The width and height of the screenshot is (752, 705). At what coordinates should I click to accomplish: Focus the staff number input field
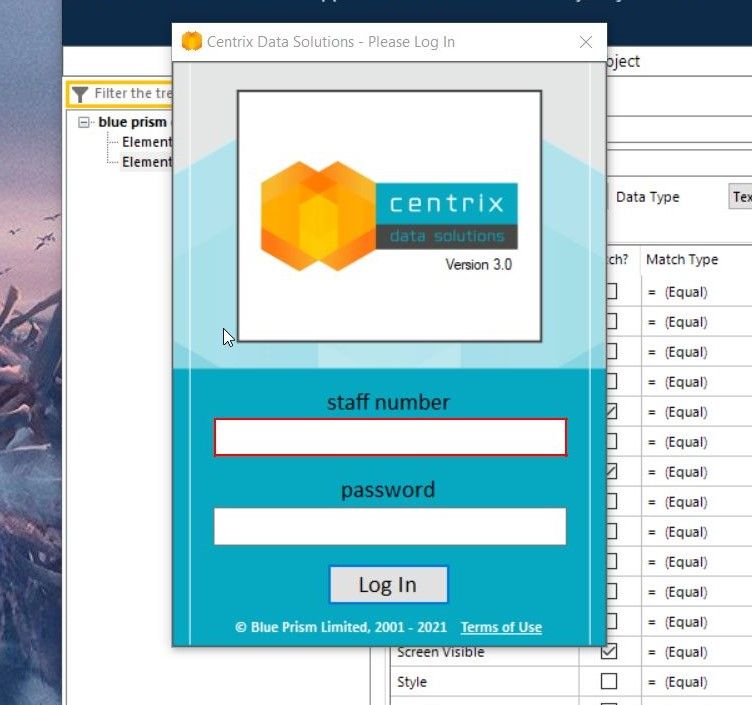(x=390, y=437)
